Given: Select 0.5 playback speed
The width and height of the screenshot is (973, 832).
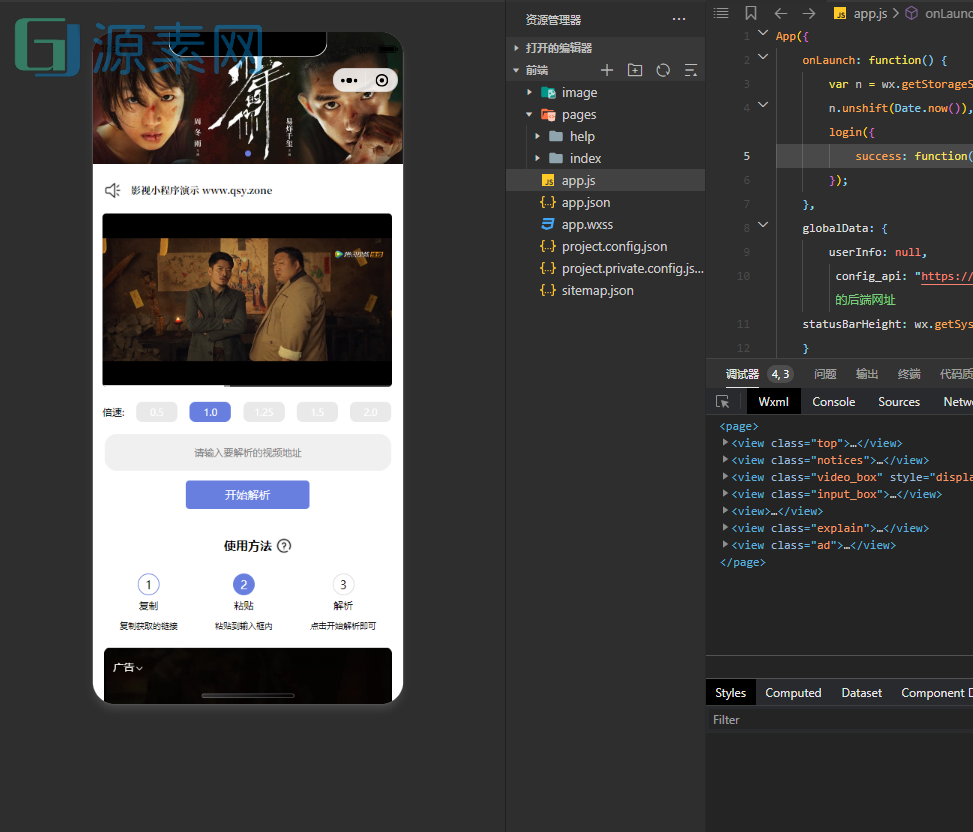Looking at the screenshot, I should point(157,412).
